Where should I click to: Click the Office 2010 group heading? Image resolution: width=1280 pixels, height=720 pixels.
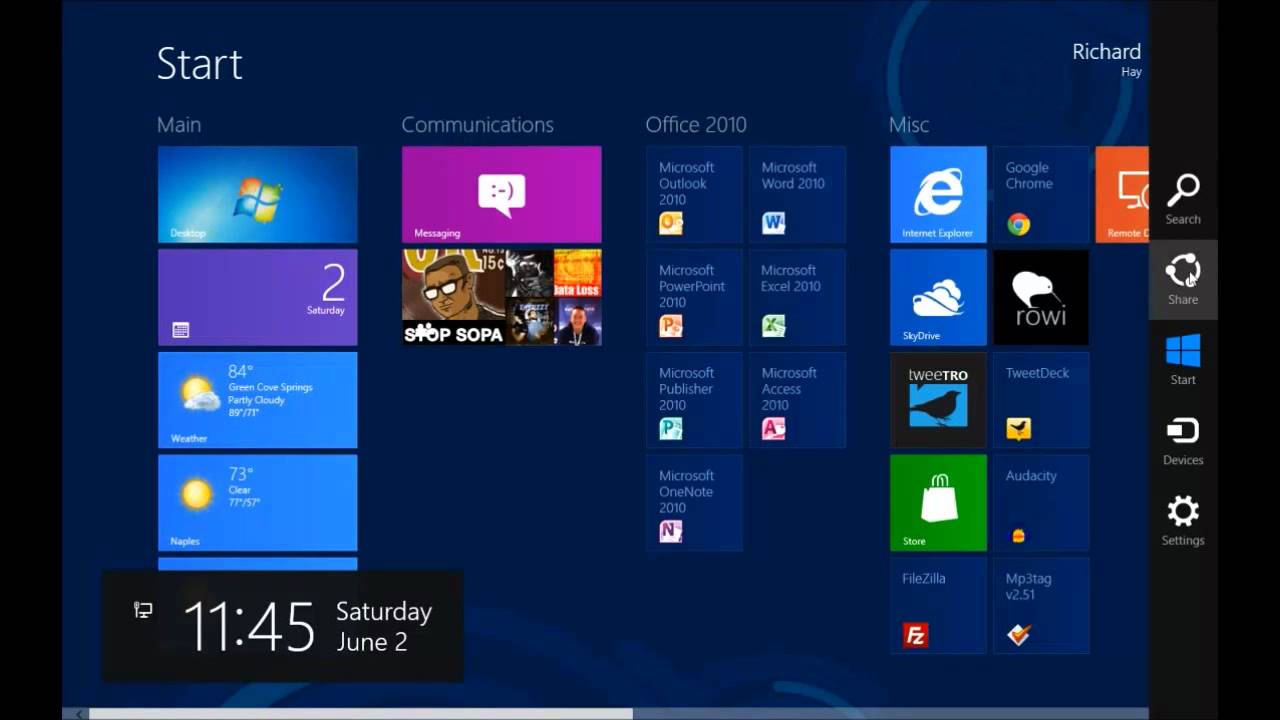click(696, 125)
